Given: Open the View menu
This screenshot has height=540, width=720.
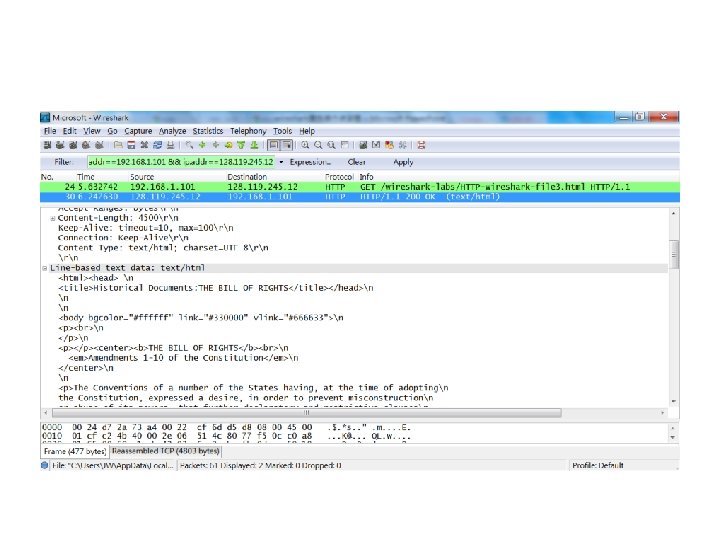Looking at the screenshot, I should click(x=91, y=131).
